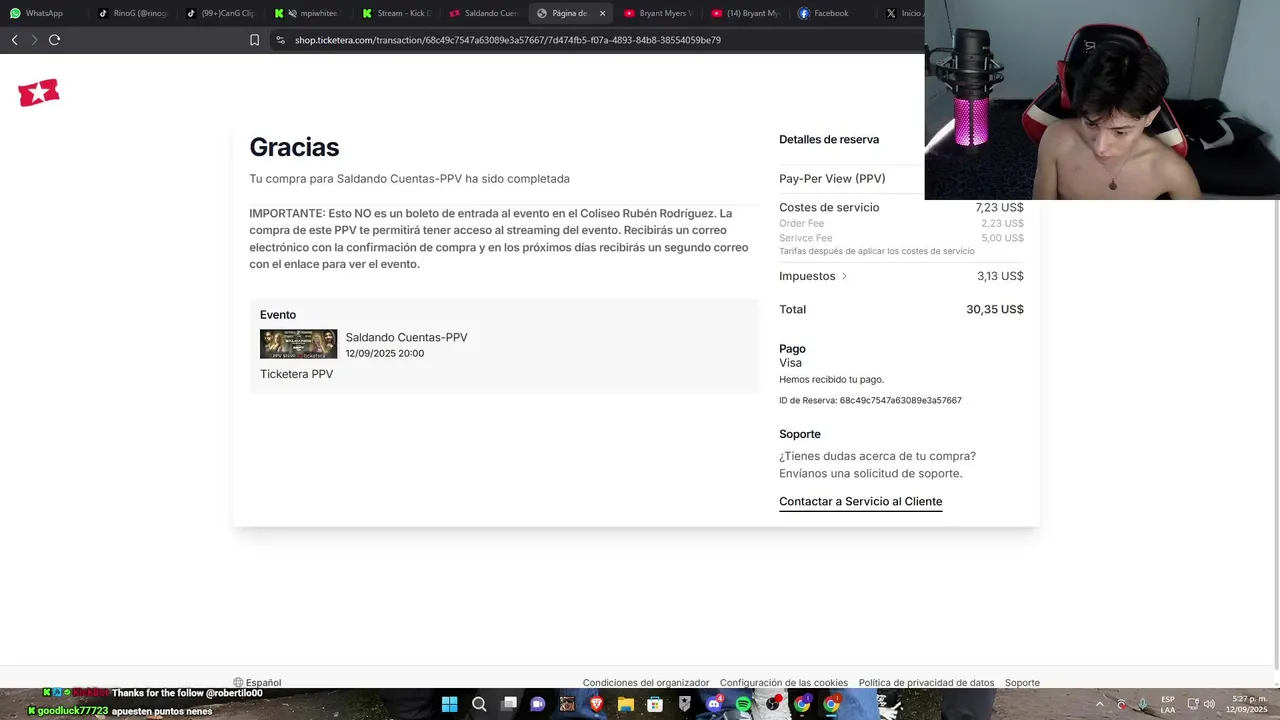Open the Stream - Kick tab
Viewport: 1280px width, 720px height.
click(397, 13)
